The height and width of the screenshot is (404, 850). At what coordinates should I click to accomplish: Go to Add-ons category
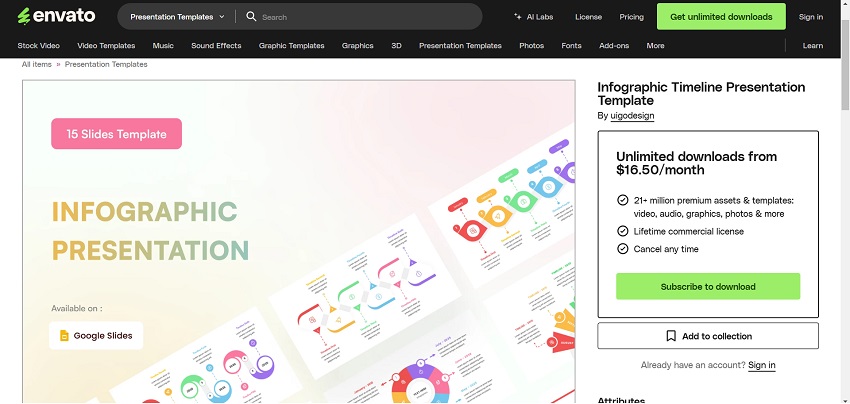click(614, 46)
